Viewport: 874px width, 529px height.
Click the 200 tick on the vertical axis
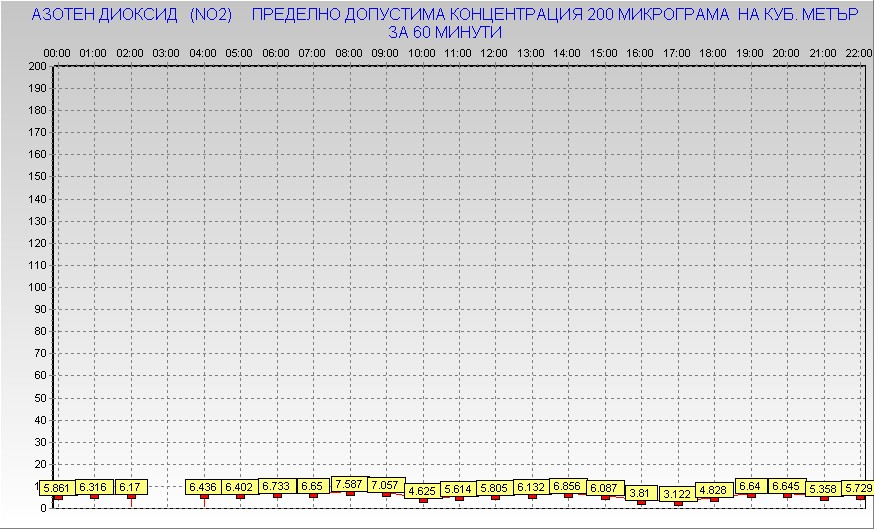tap(37, 66)
